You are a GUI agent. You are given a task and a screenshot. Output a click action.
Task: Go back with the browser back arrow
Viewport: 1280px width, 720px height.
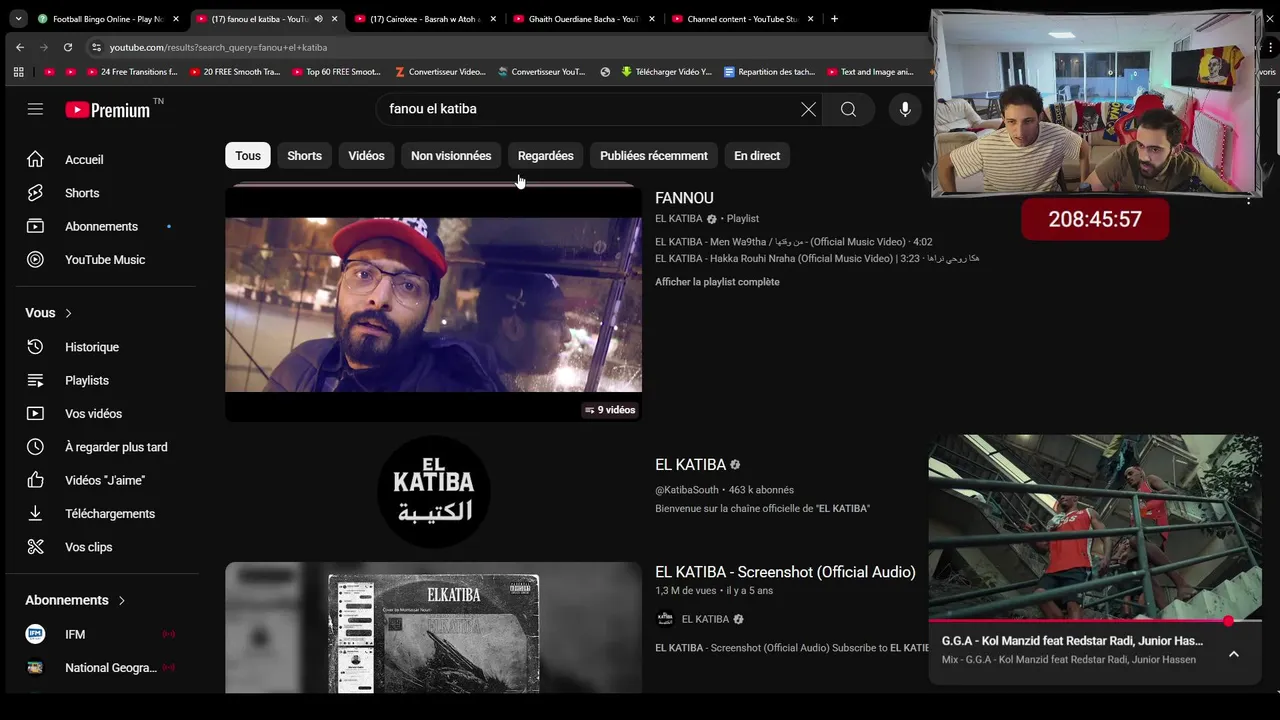tap(20, 47)
